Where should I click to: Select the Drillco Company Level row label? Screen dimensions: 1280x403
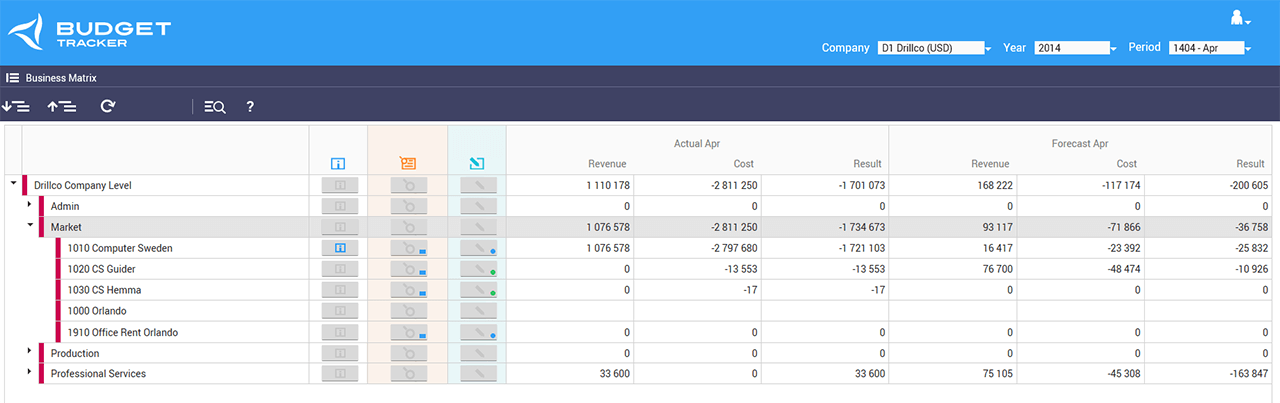point(83,185)
